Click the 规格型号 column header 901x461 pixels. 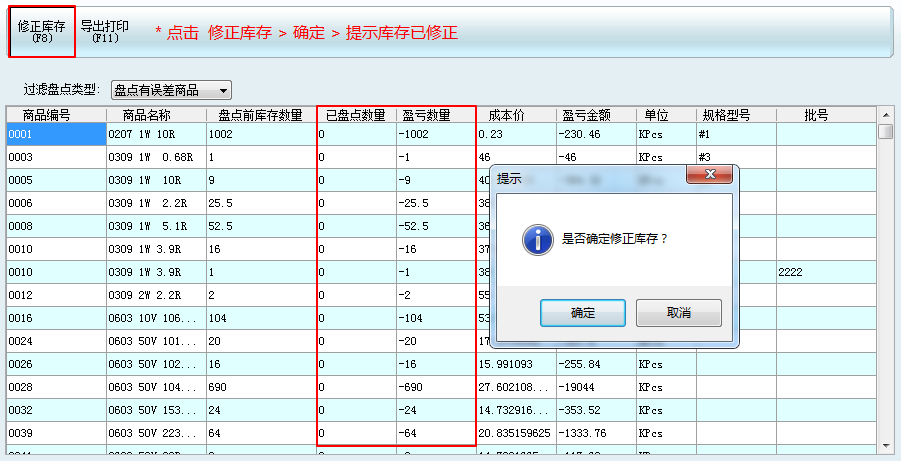click(734, 115)
